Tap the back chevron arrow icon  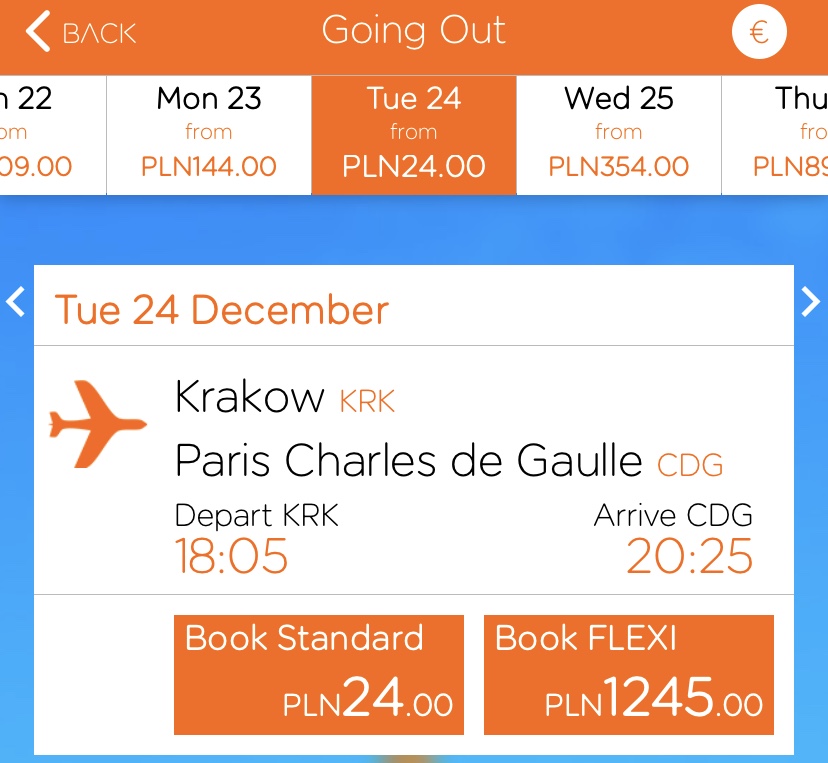click(38, 31)
